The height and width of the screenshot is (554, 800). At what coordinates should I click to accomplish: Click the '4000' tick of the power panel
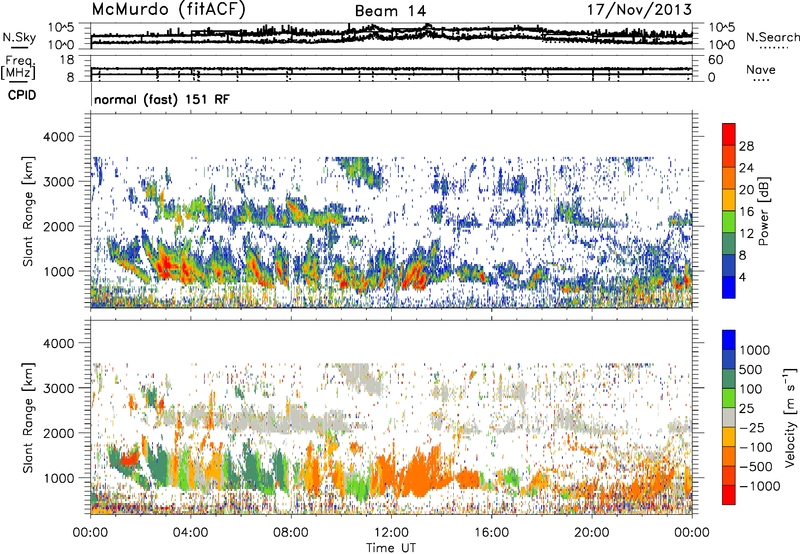(58, 137)
